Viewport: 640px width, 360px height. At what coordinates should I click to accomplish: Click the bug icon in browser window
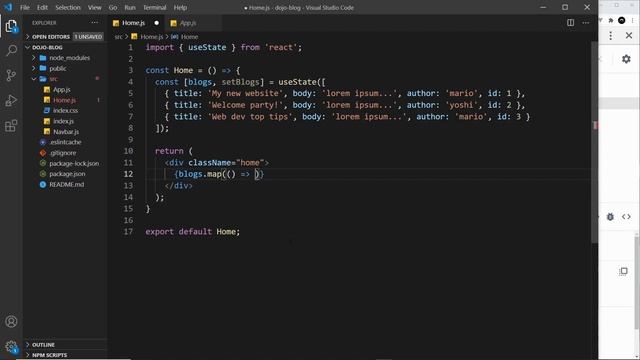tap(610, 217)
